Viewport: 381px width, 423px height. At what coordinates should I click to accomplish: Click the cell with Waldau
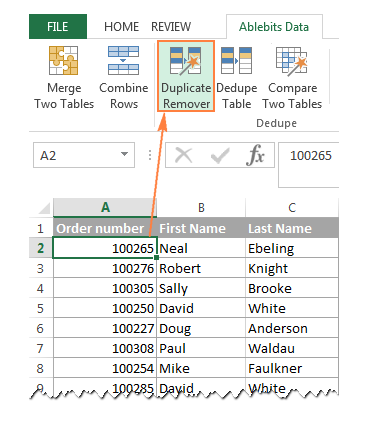(292, 348)
